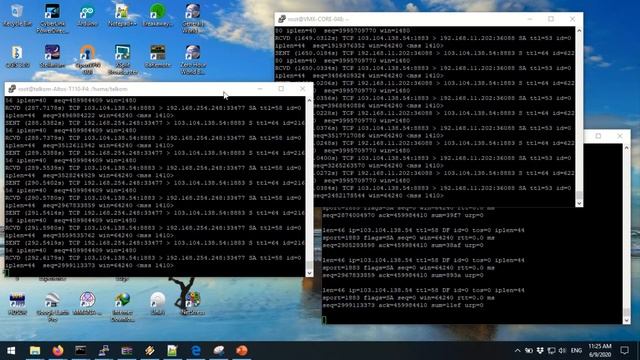This screenshot has height=360, width=640.
Task: Click the RCVD (287.7178s) line in telkom terminal
Action: click(153, 108)
